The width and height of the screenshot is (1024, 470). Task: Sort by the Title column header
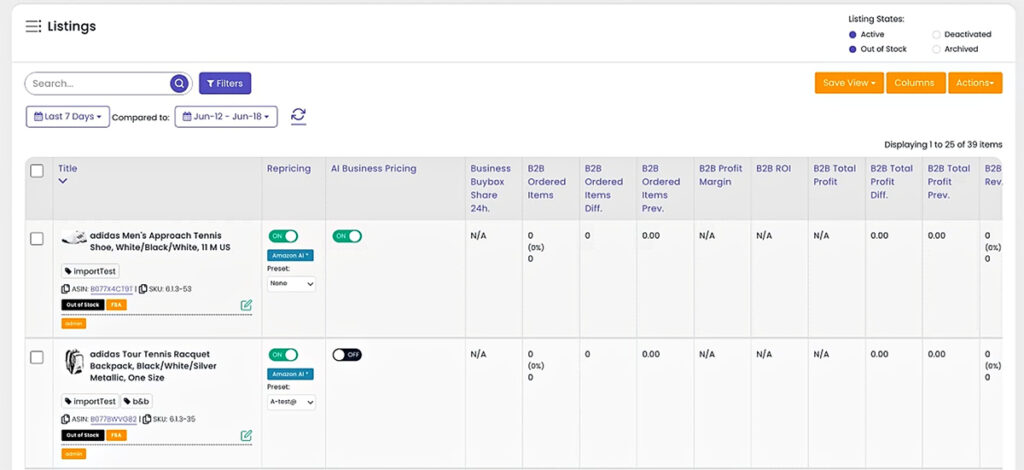pyautogui.click(x=67, y=168)
